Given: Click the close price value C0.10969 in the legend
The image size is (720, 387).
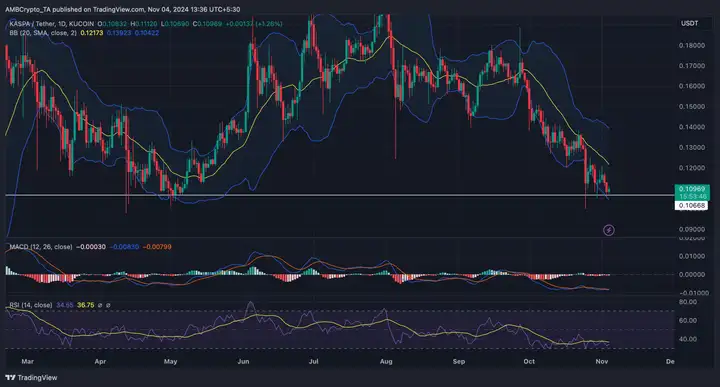Looking at the screenshot, I should point(207,23).
